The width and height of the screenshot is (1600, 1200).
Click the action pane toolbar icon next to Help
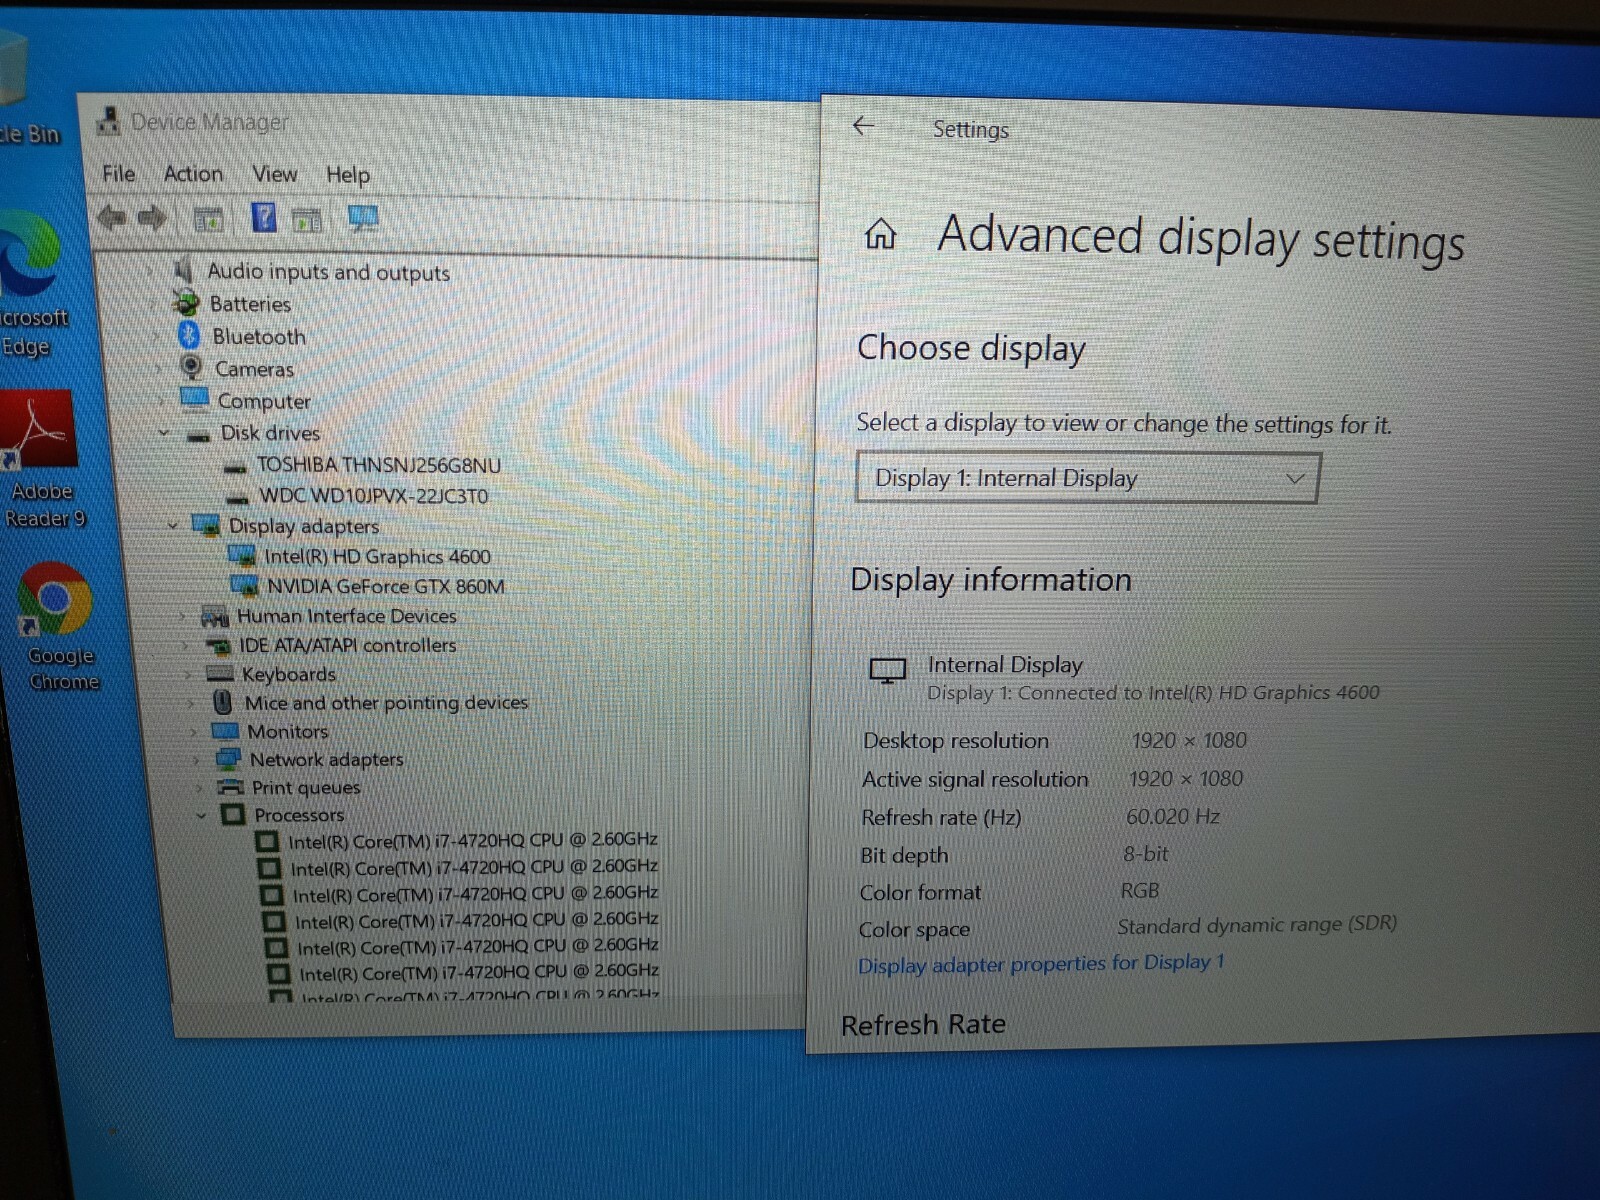307,219
